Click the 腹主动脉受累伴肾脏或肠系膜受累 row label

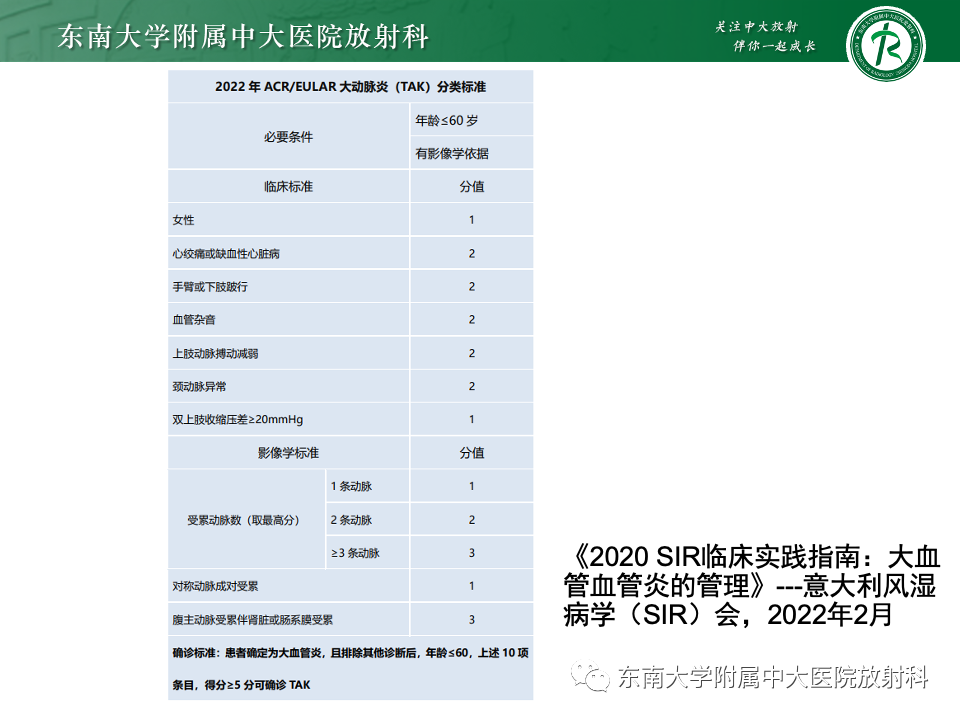point(252,620)
